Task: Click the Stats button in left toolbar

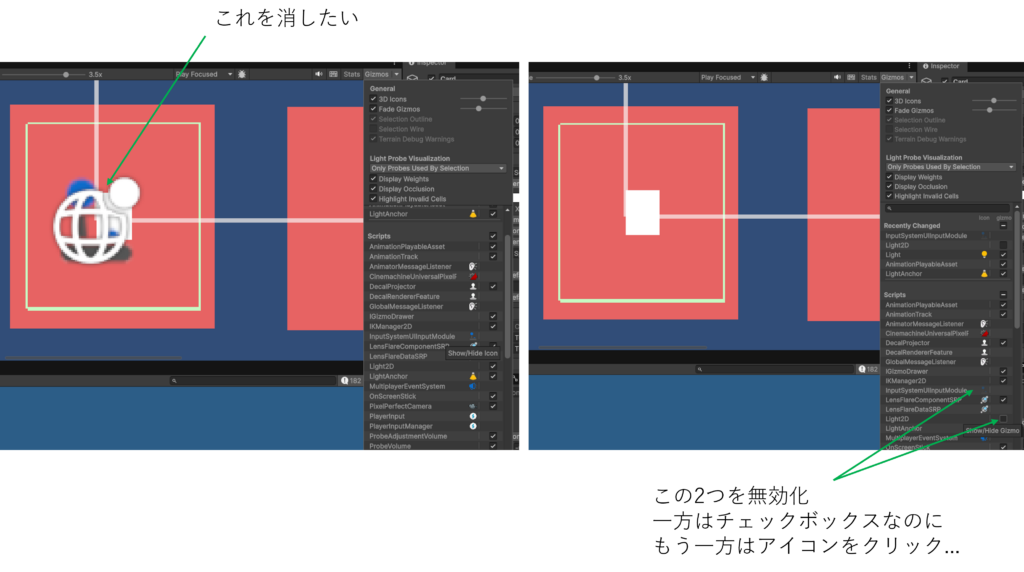Action: coord(351,74)
